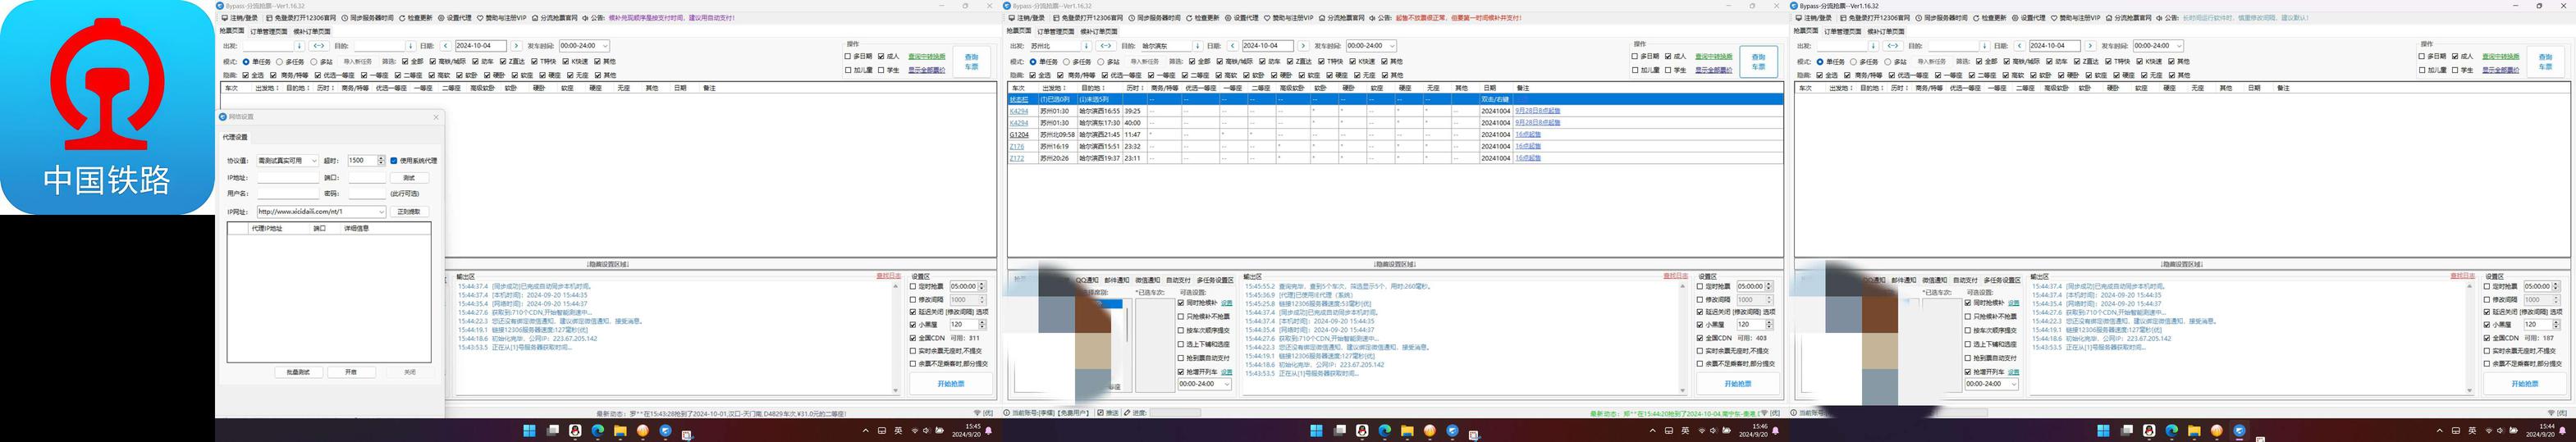Click 检查更新 icon in middle window toolbar
The height and width of the screenshot is (442, 2576).
[1190, 18]
